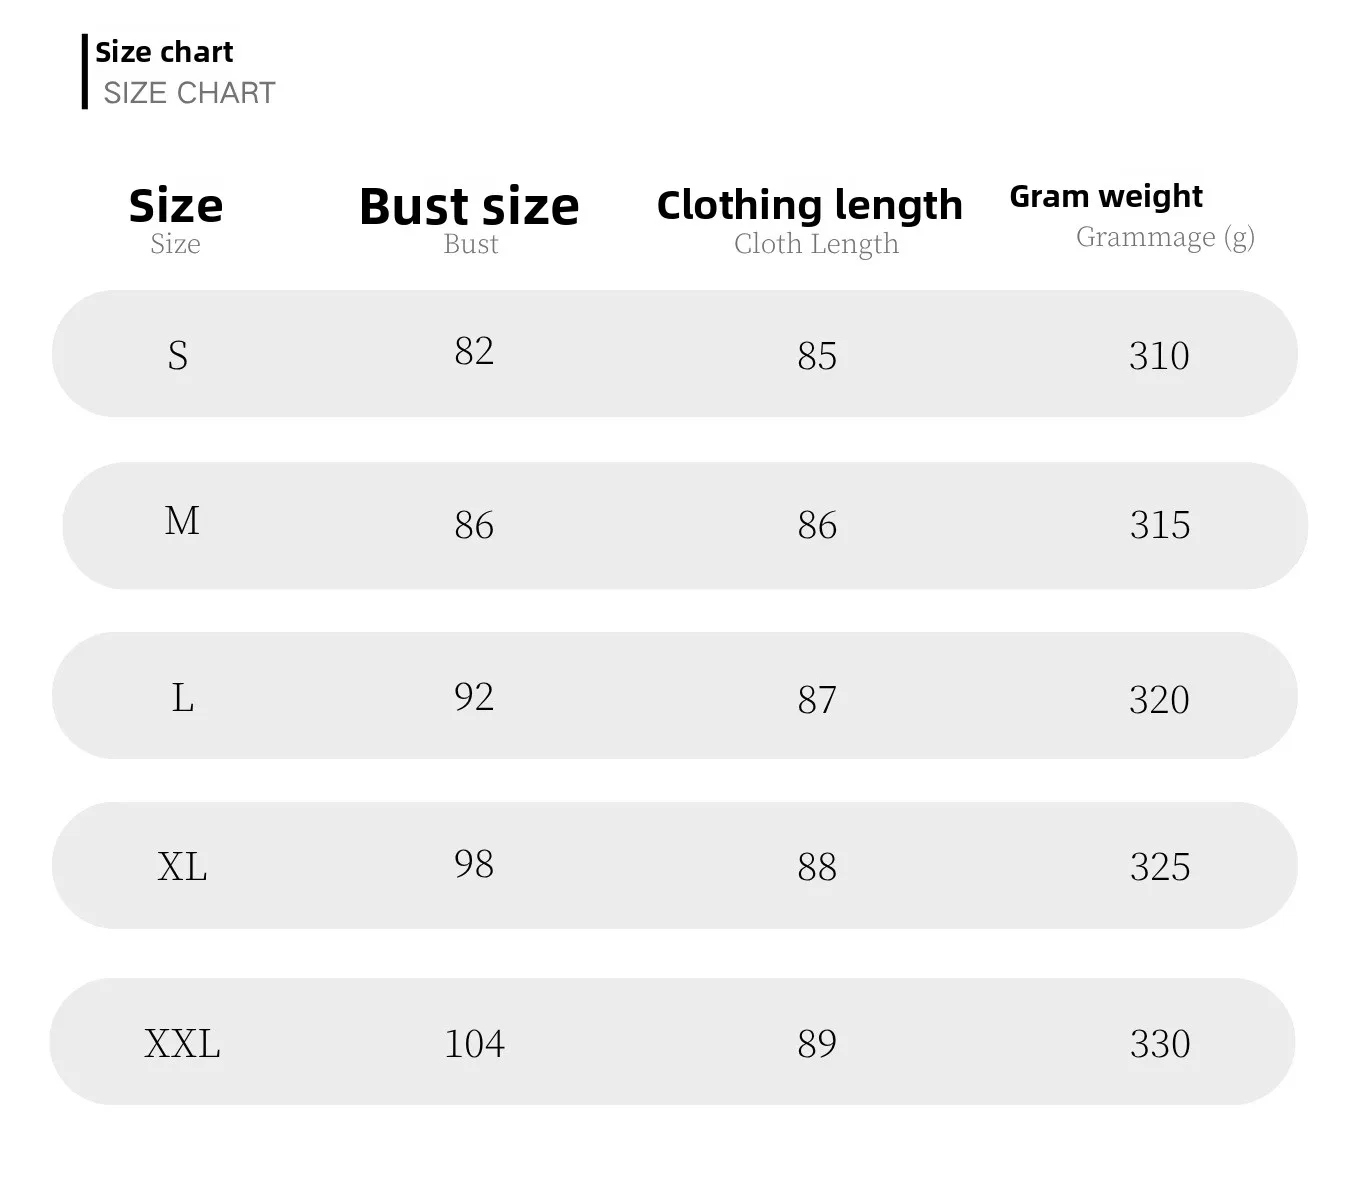Click bust value 98 in XL row
Screen dimensions: 1350x1200
coord(474,864)
